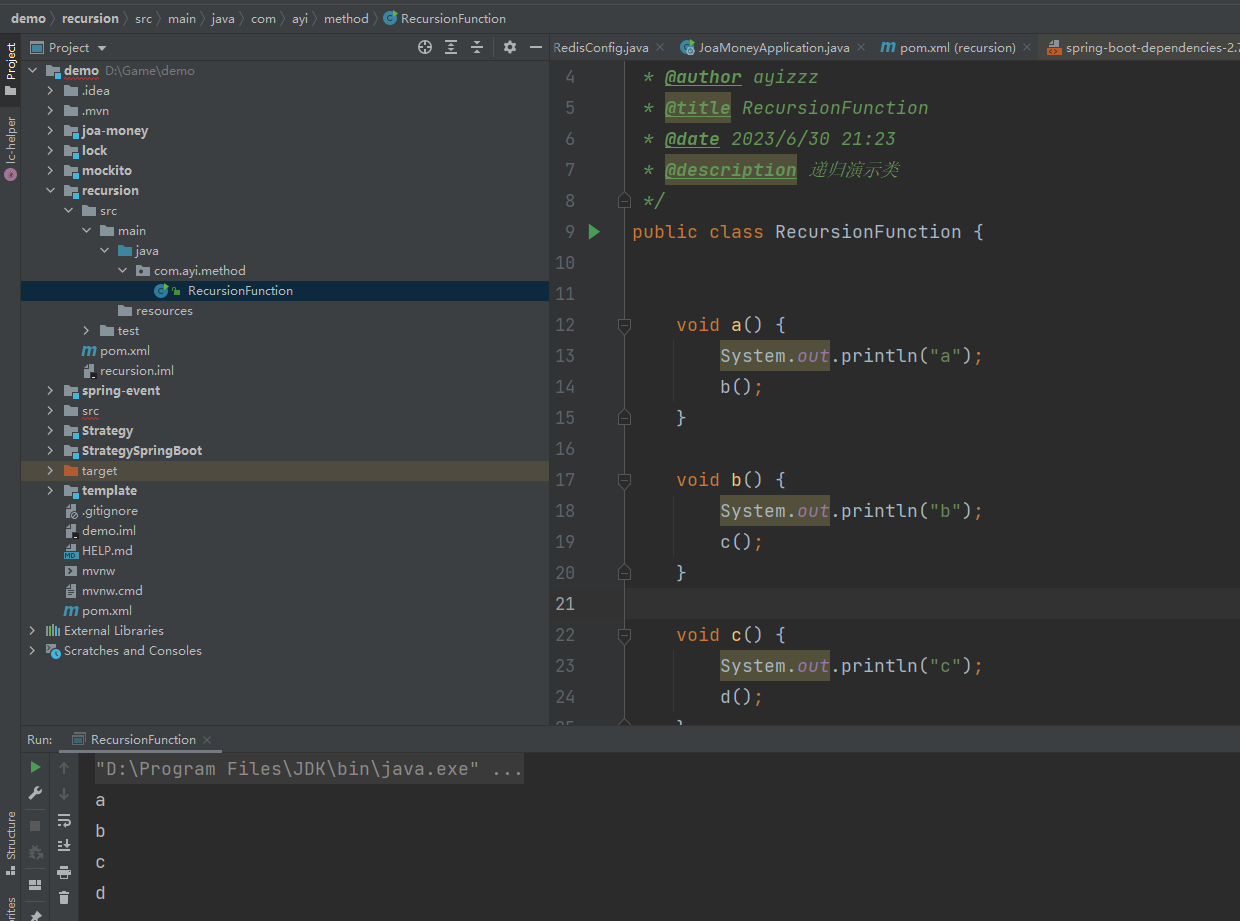Screen dimensions: 1240x921
Task: Run class from gutter arrow at line 9
Action: [x=594, y=232]
